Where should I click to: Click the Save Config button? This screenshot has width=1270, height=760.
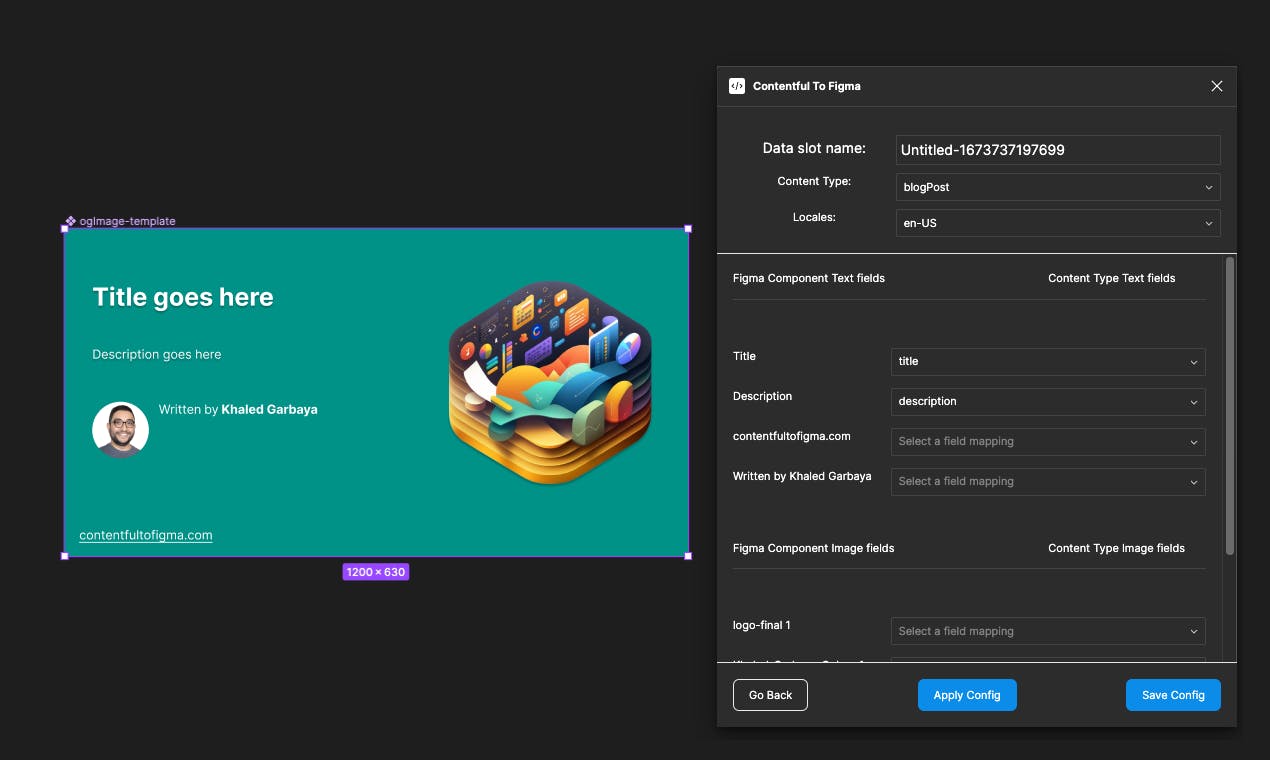1173,695
